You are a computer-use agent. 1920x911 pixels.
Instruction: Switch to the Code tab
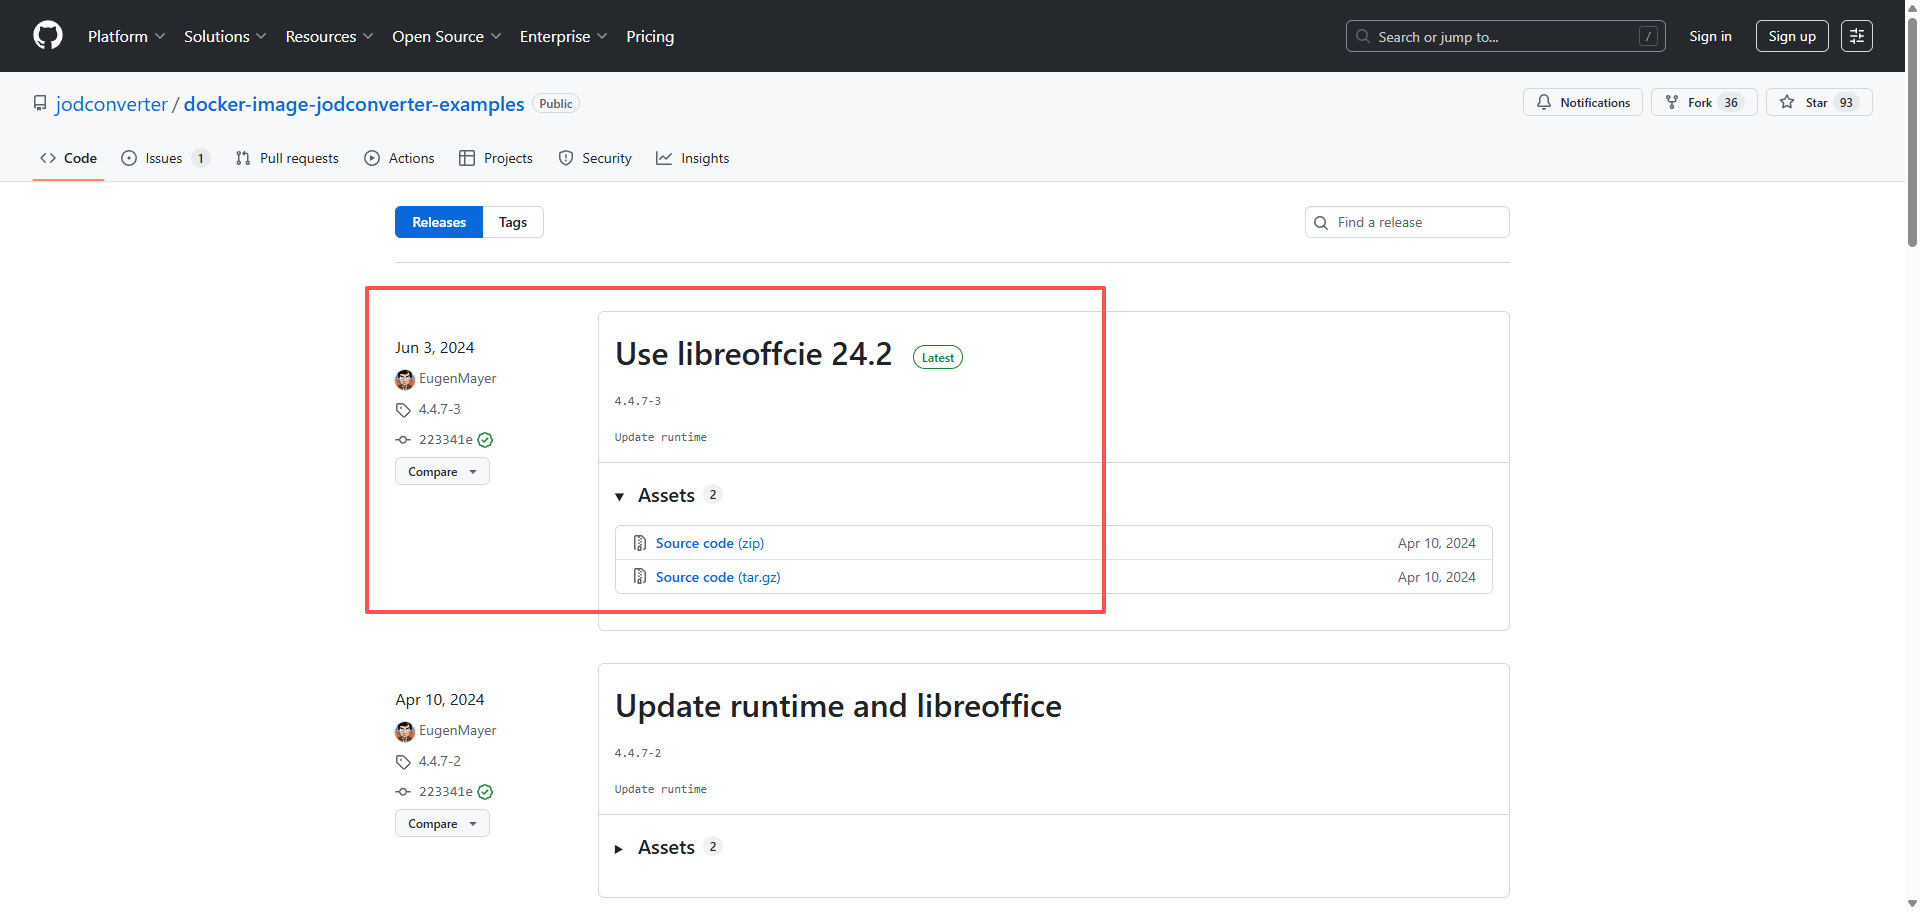coord(68,158)
